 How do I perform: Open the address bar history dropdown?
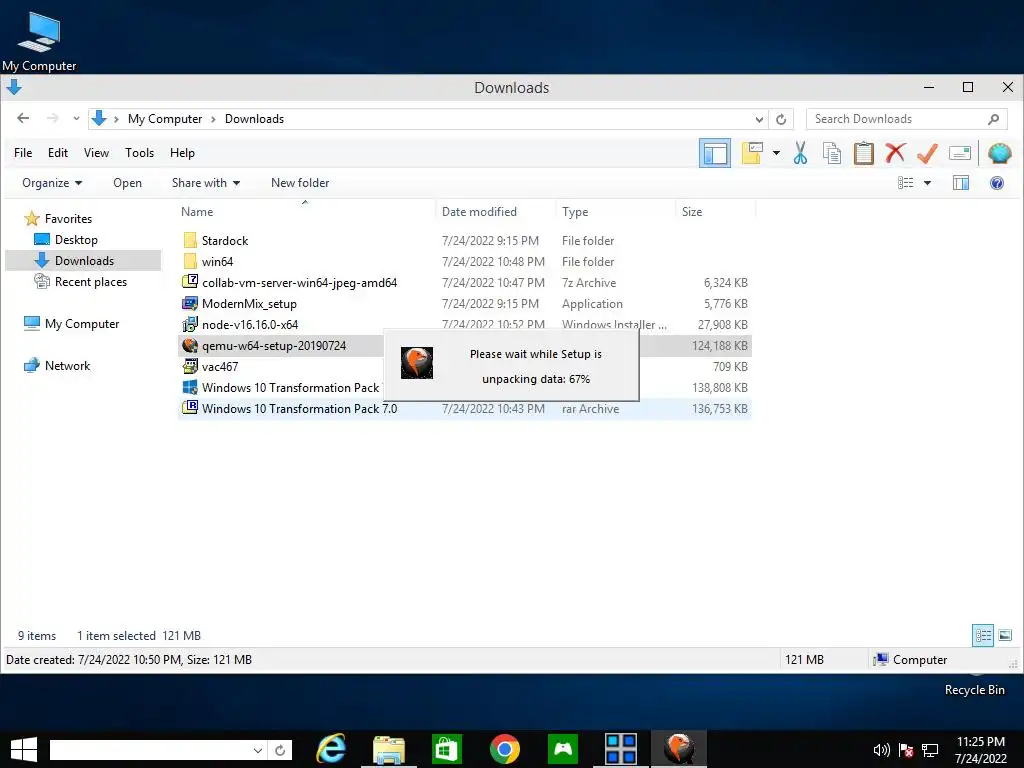tap(759, 119)
